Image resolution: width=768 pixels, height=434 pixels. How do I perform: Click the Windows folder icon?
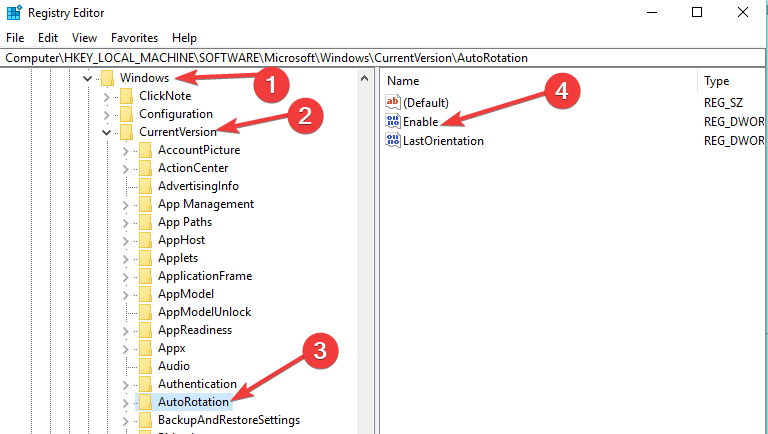coord(107,78)
